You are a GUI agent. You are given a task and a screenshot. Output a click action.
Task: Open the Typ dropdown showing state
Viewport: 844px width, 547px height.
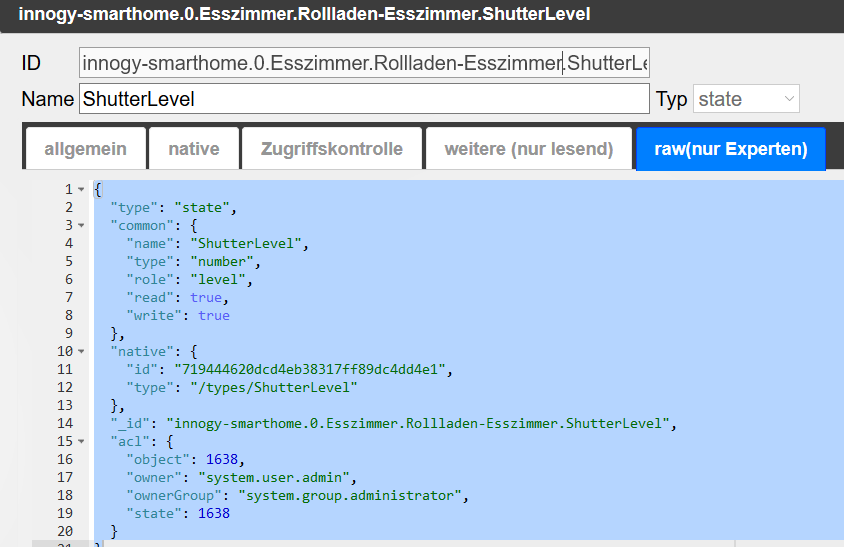pos(746,99)
